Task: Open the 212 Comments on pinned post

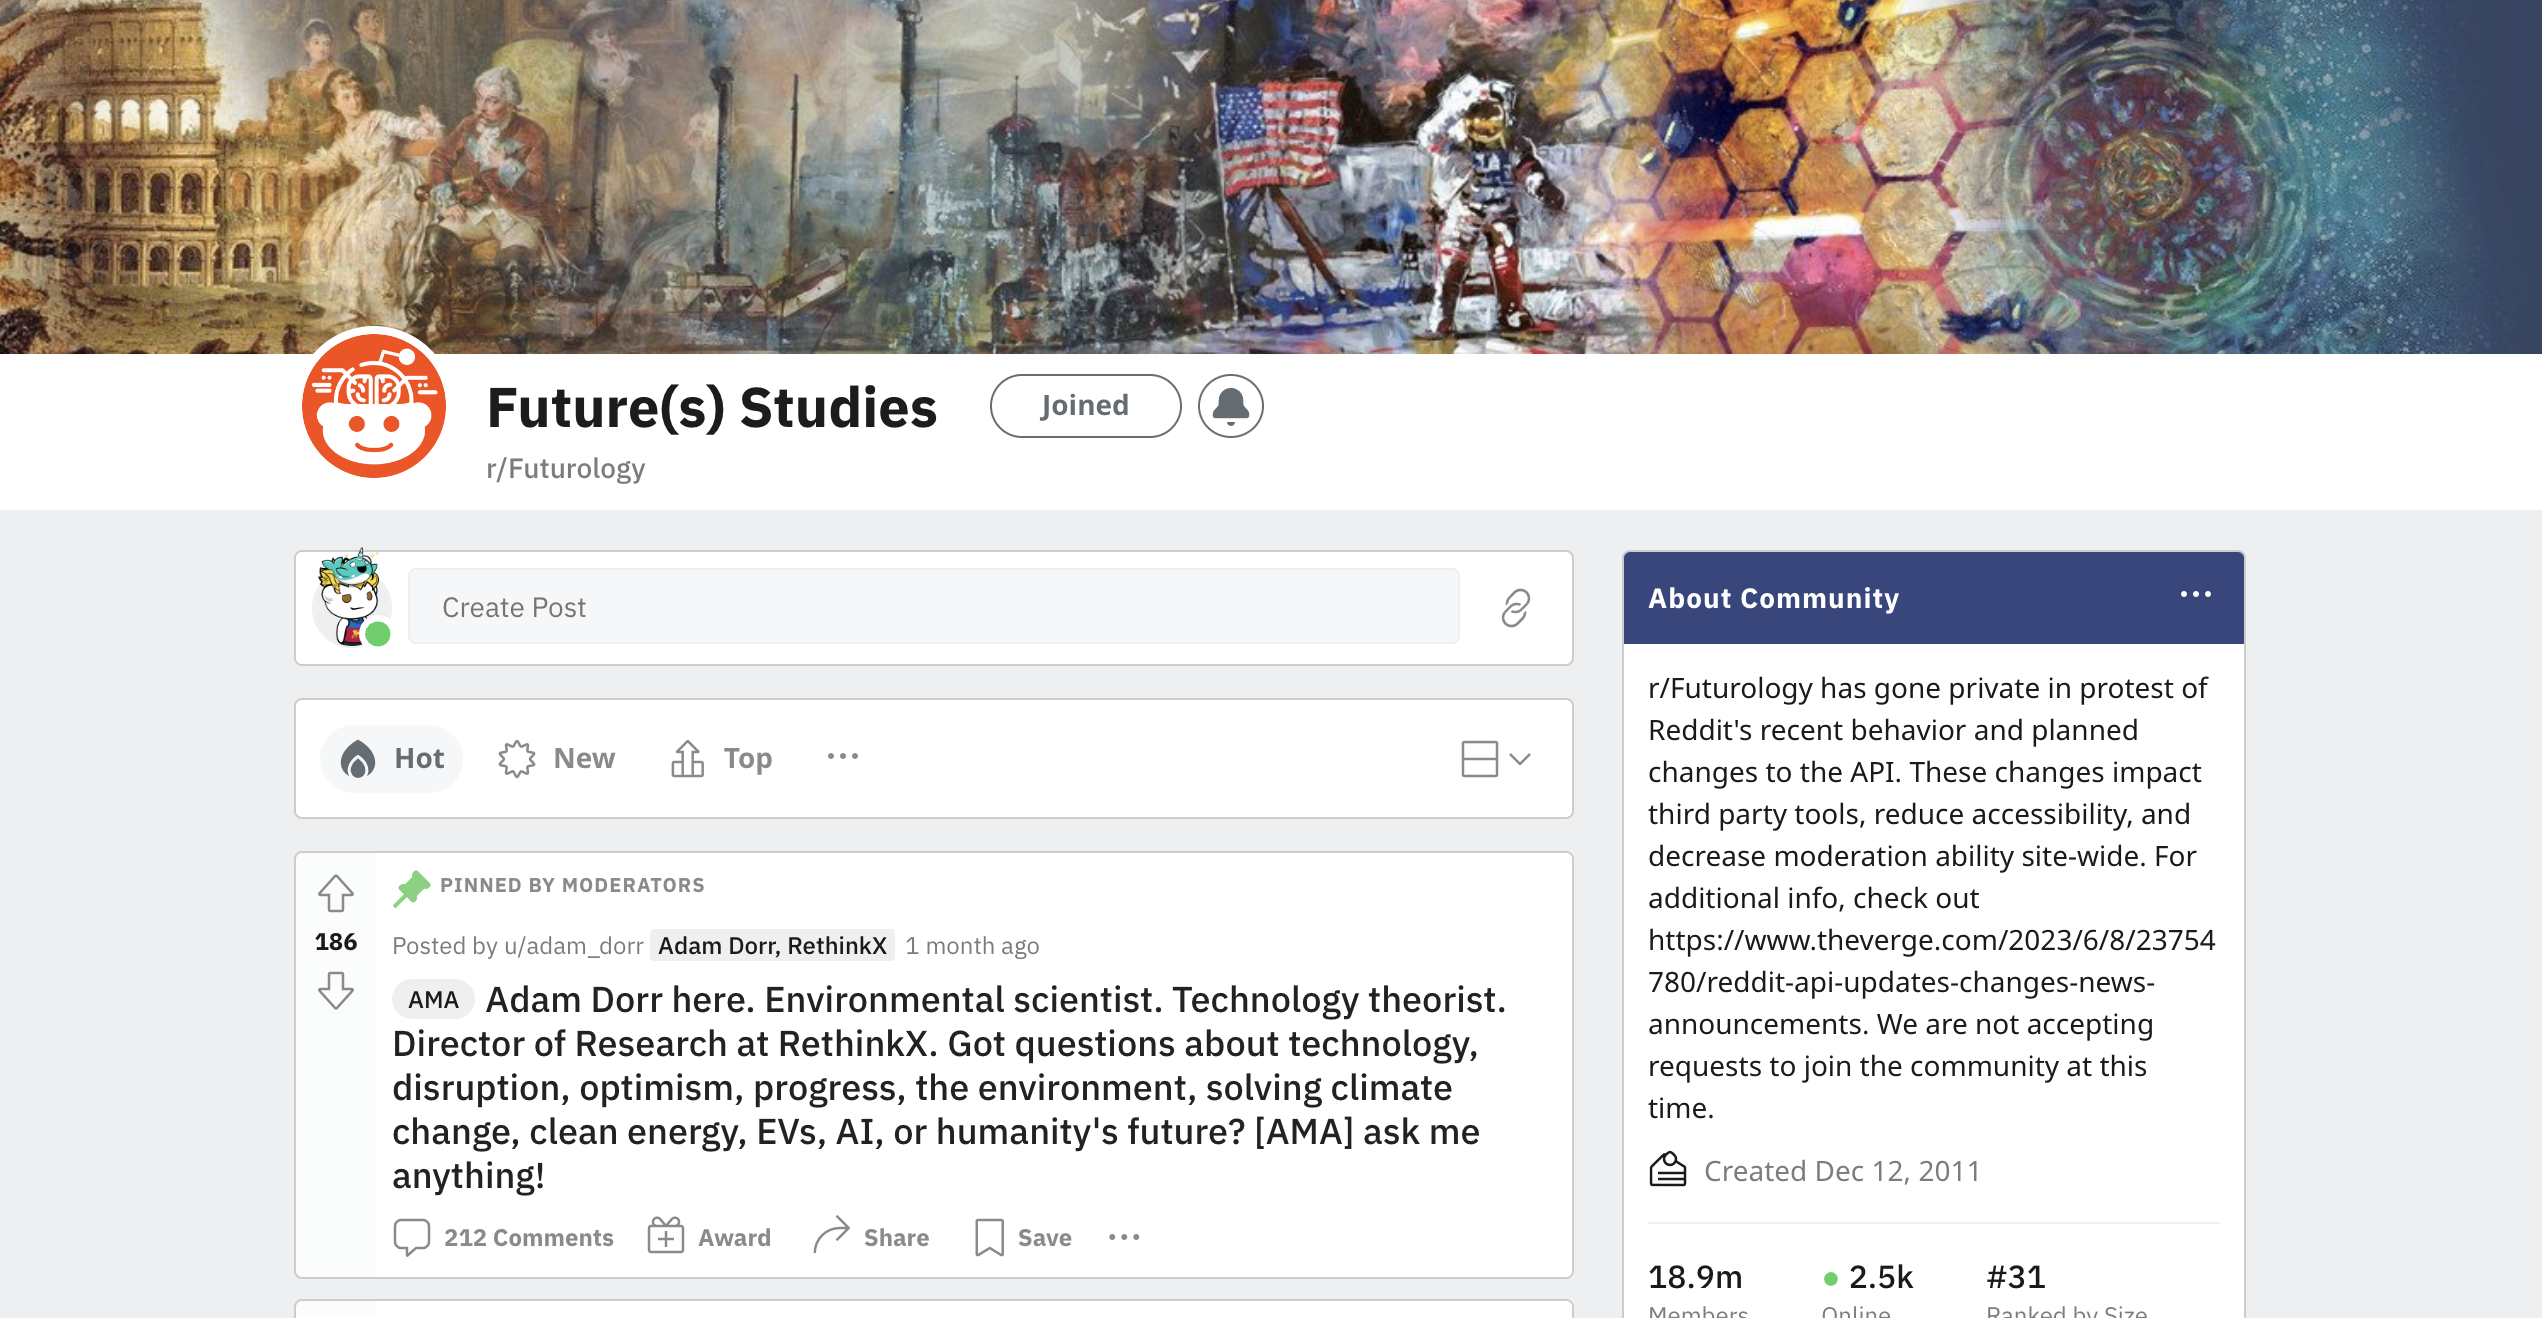Action: [x=503, y=1237]
